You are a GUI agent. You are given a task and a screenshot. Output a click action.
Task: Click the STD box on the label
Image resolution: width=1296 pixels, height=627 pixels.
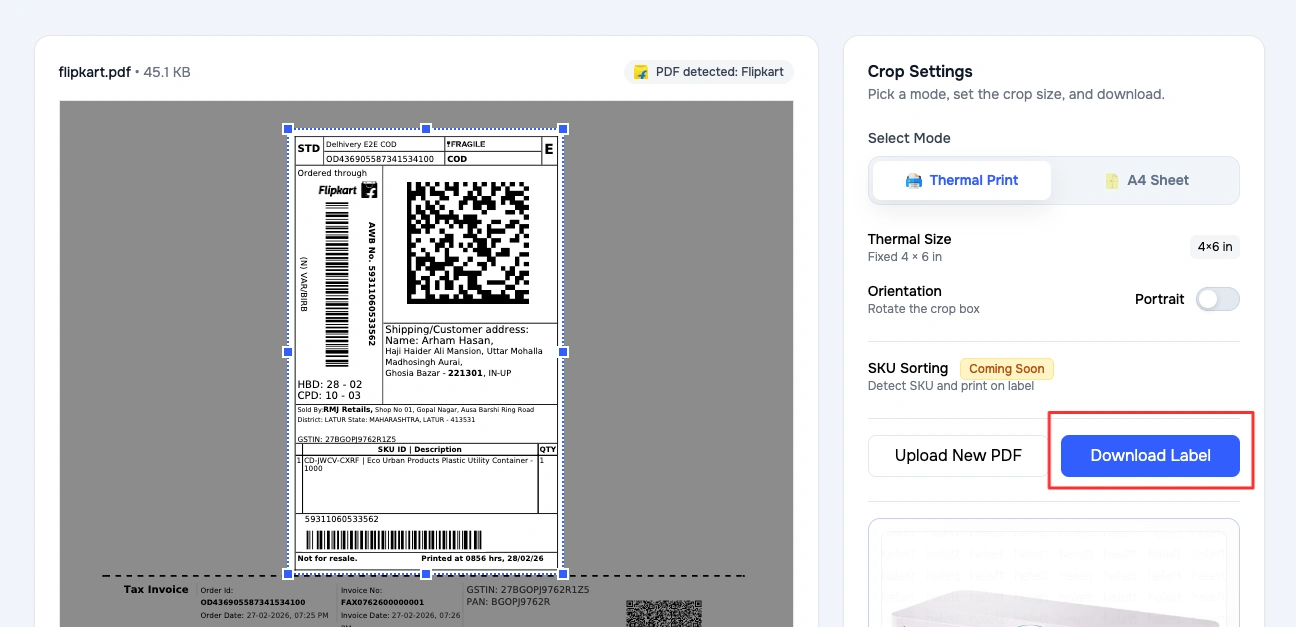pos(308,151)
